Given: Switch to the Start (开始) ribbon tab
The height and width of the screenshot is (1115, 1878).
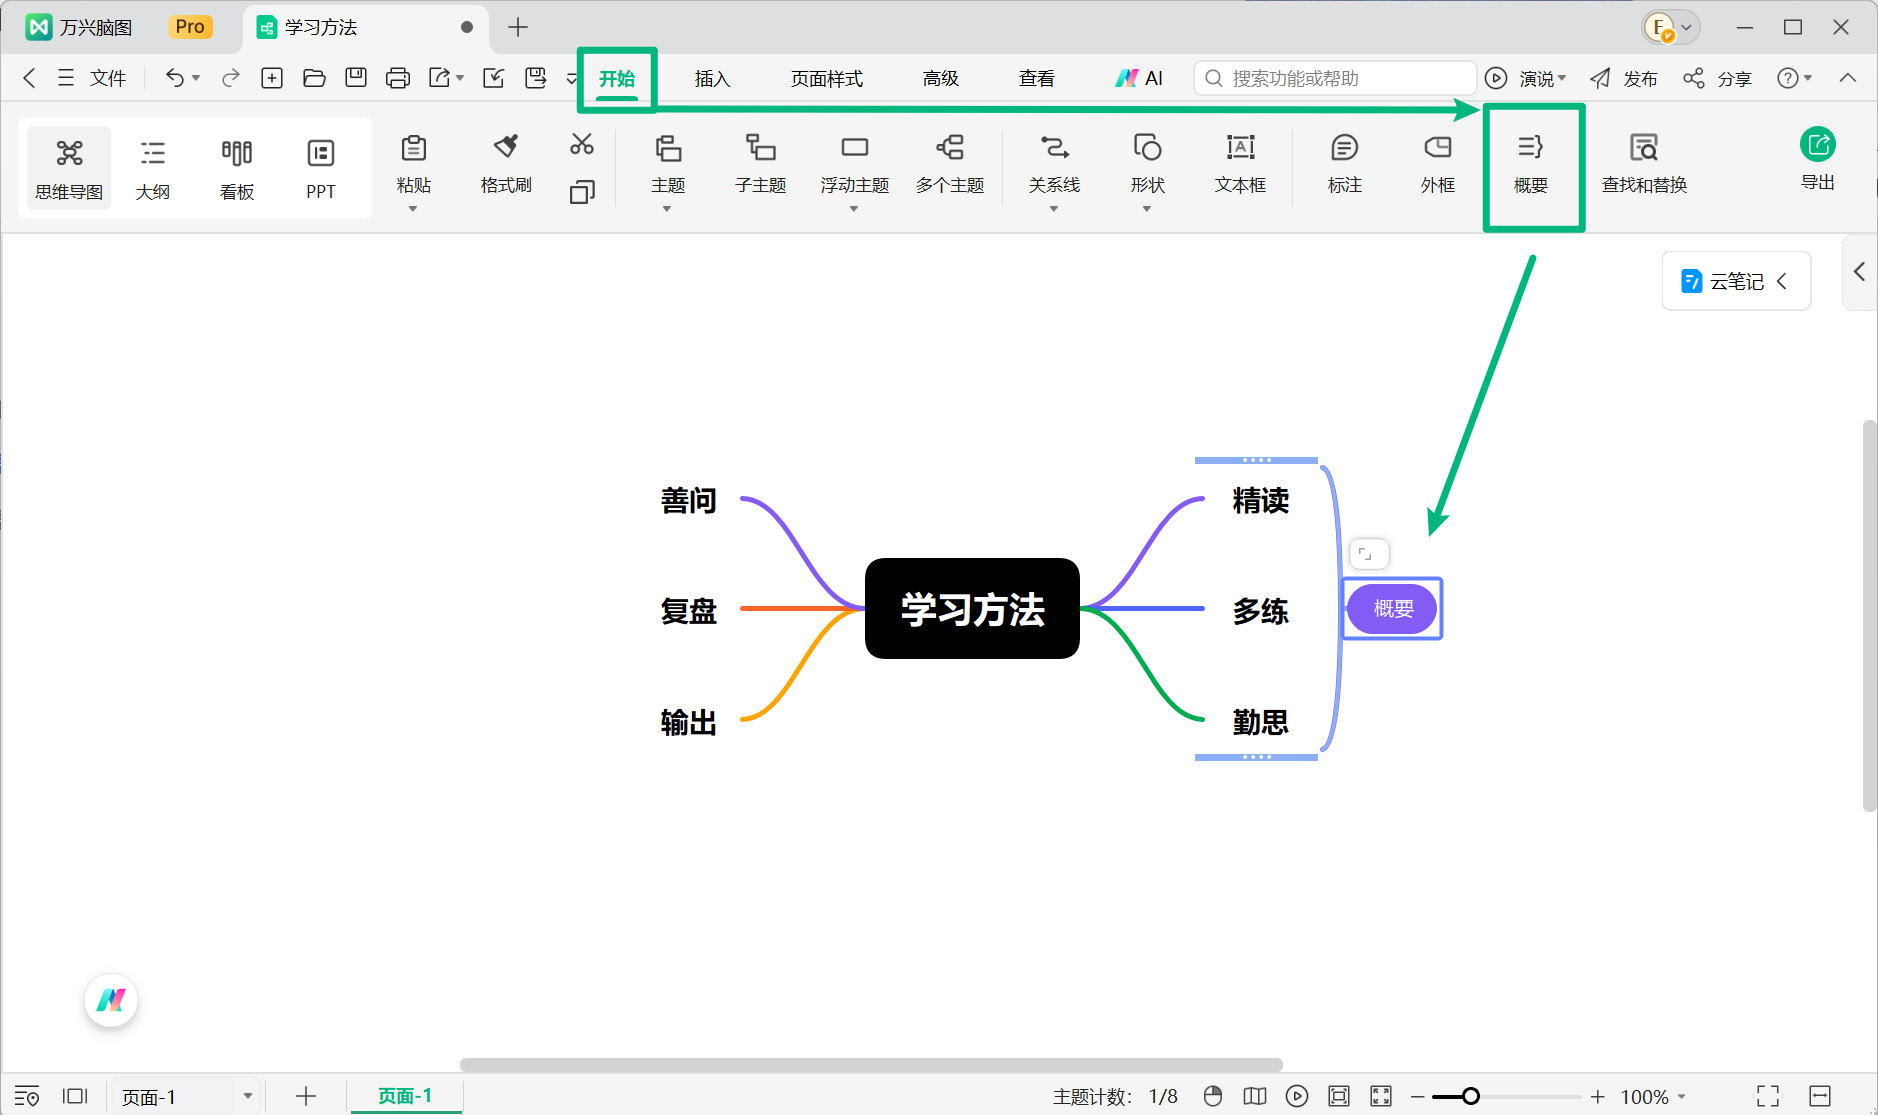Looking at the screenshot, I should [617, 78].
